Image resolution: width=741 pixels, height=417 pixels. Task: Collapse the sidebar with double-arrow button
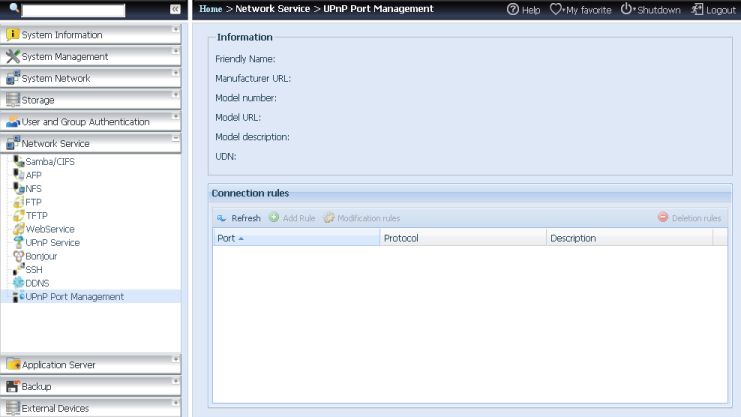(x=175, y=9)
